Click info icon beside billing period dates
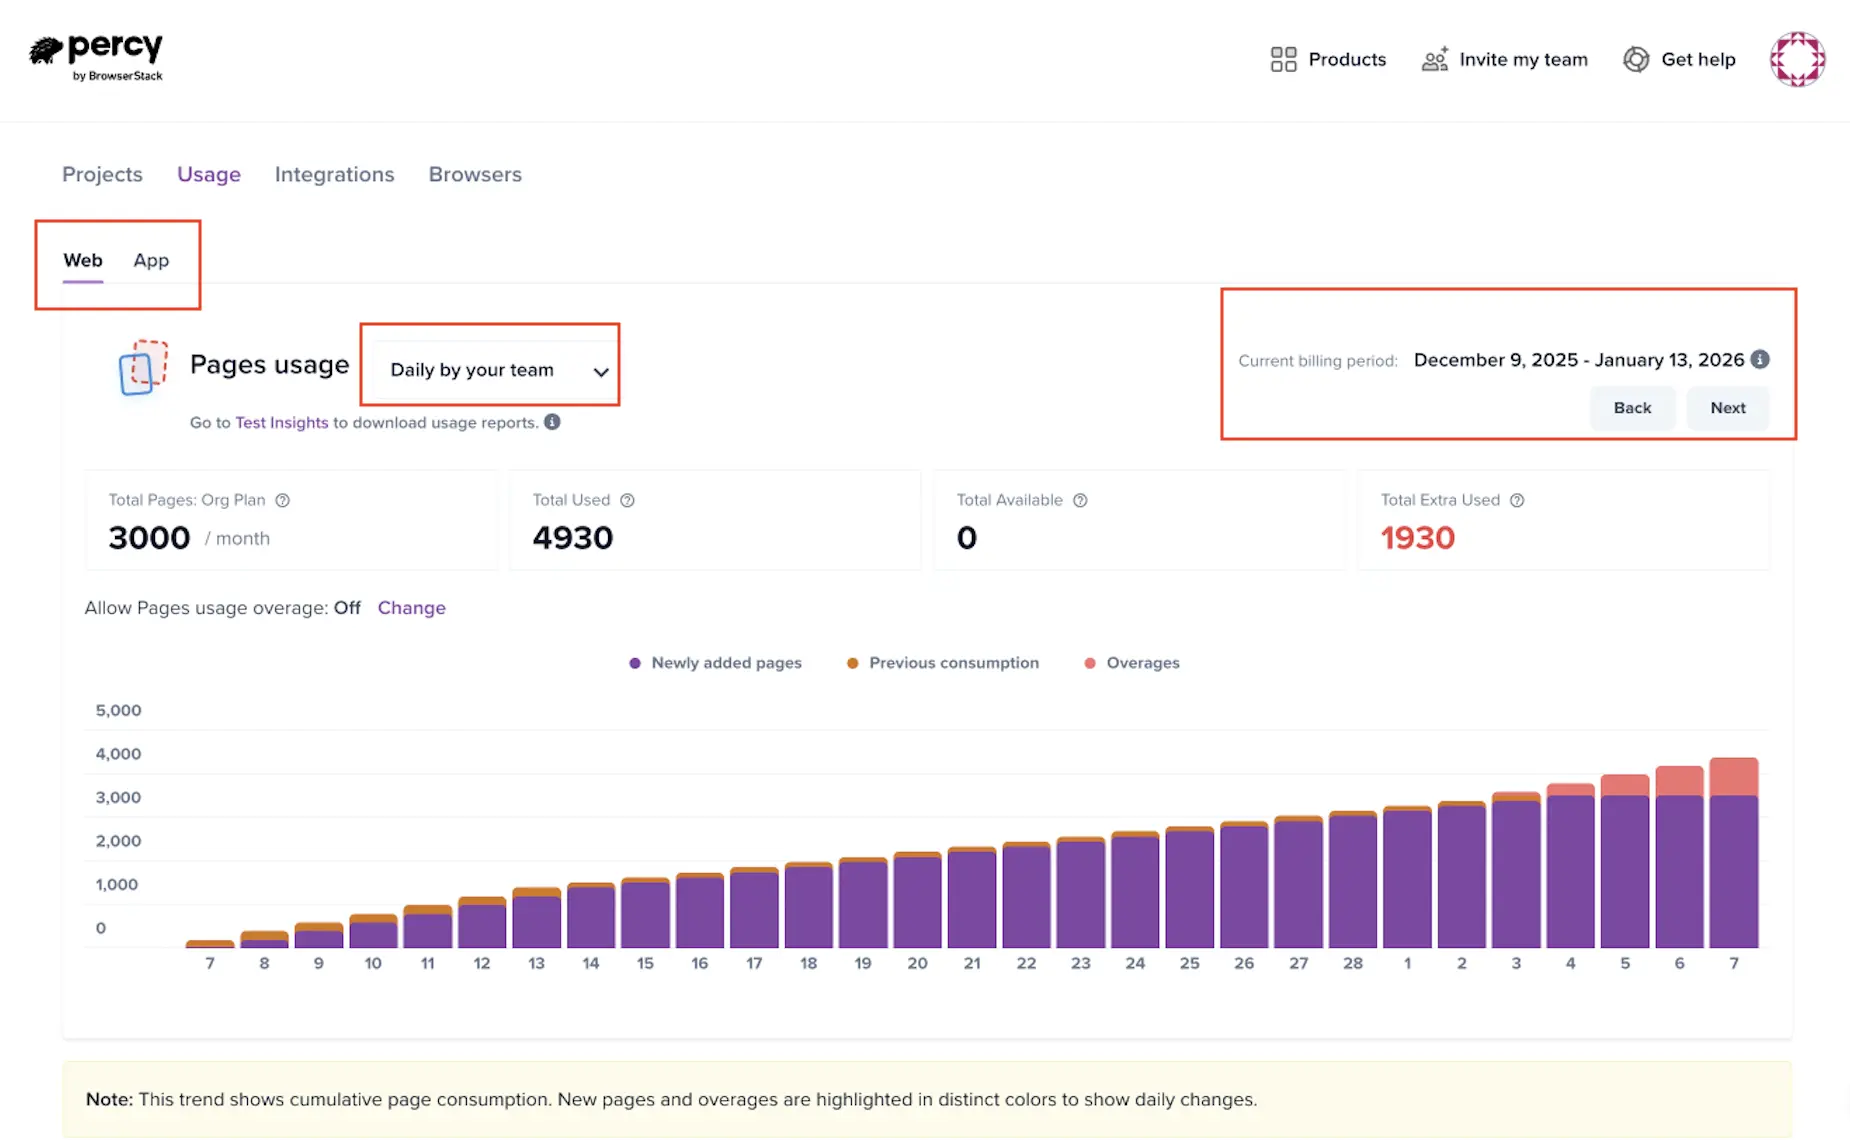This screenshot has height=1140, width=1850. tap(1760, 360)
